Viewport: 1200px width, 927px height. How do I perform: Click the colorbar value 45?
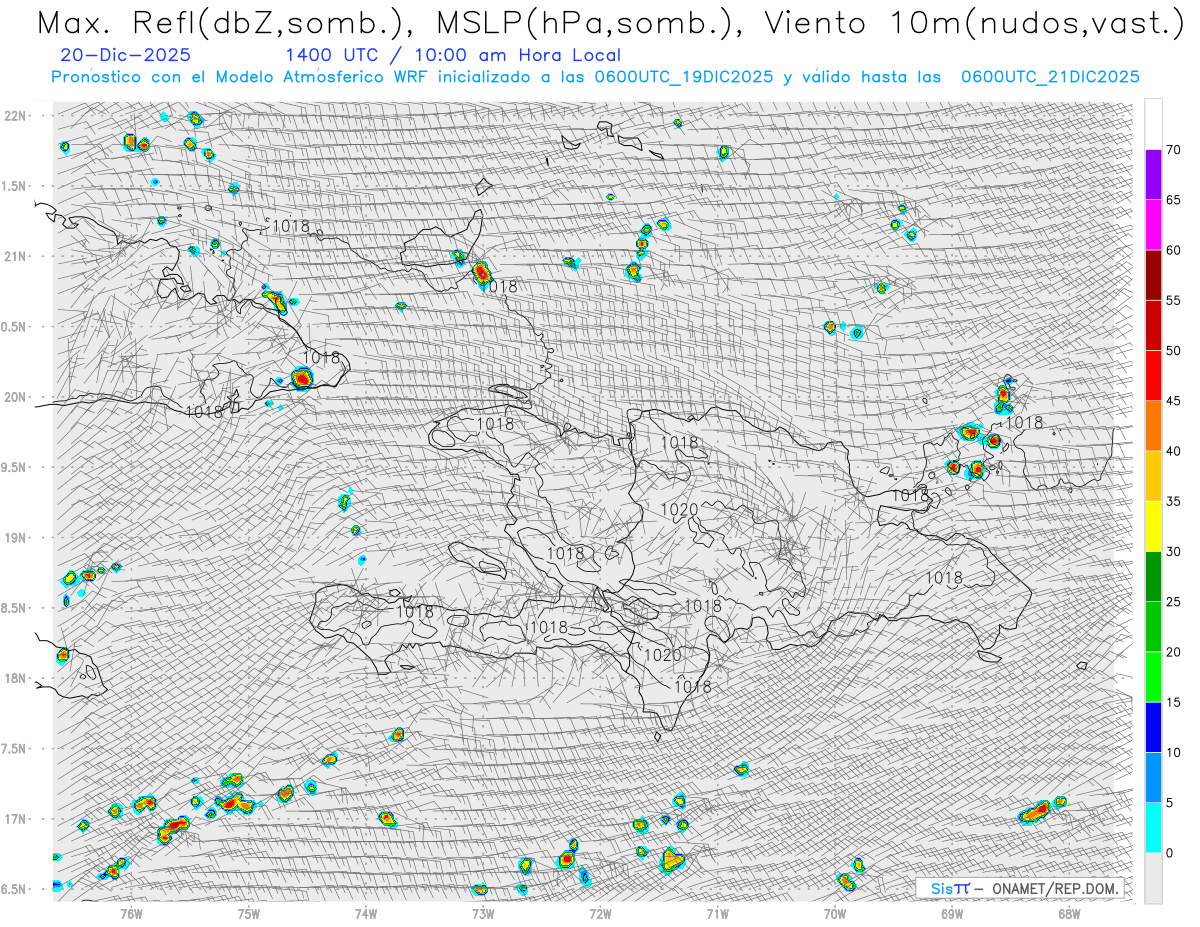pyautogui.click(x=1173, y=401)
